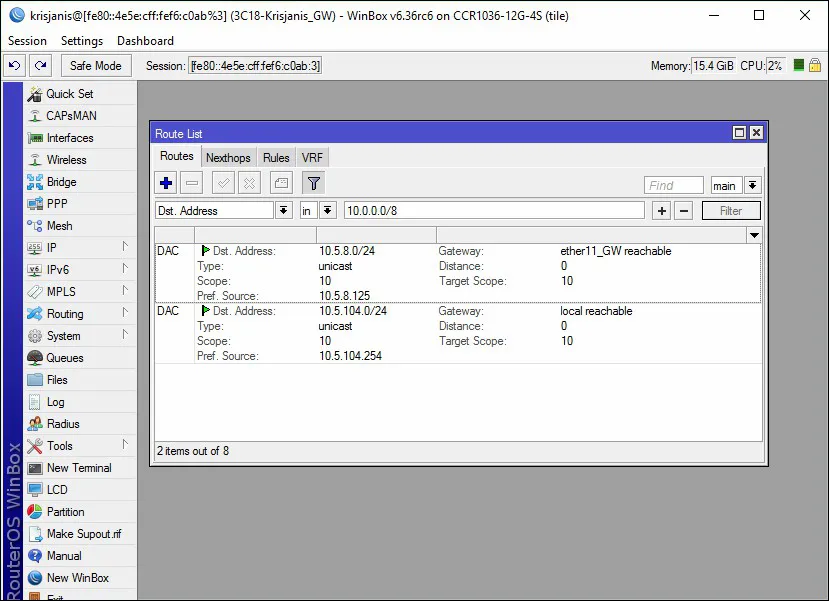The height and width of the screenshot is (601, 829).
Task: Open New Terminal from the sidebar
Action: 79,468
